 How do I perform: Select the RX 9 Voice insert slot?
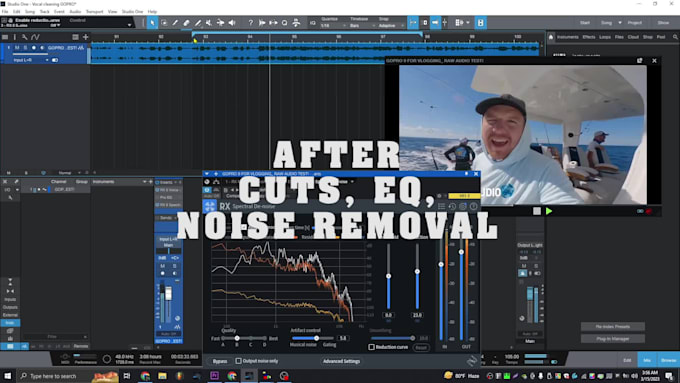pyautogui.click(x=169, y=190)
